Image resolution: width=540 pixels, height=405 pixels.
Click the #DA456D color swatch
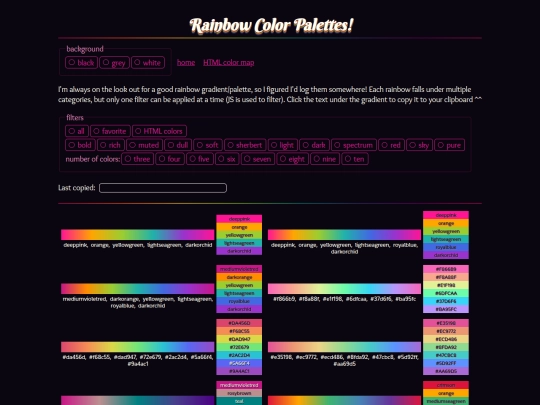[x=239, y=323]
